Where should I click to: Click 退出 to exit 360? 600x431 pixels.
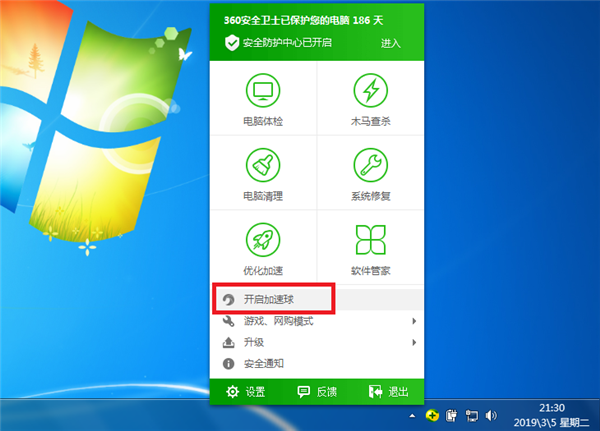click(x=388, y=391)
